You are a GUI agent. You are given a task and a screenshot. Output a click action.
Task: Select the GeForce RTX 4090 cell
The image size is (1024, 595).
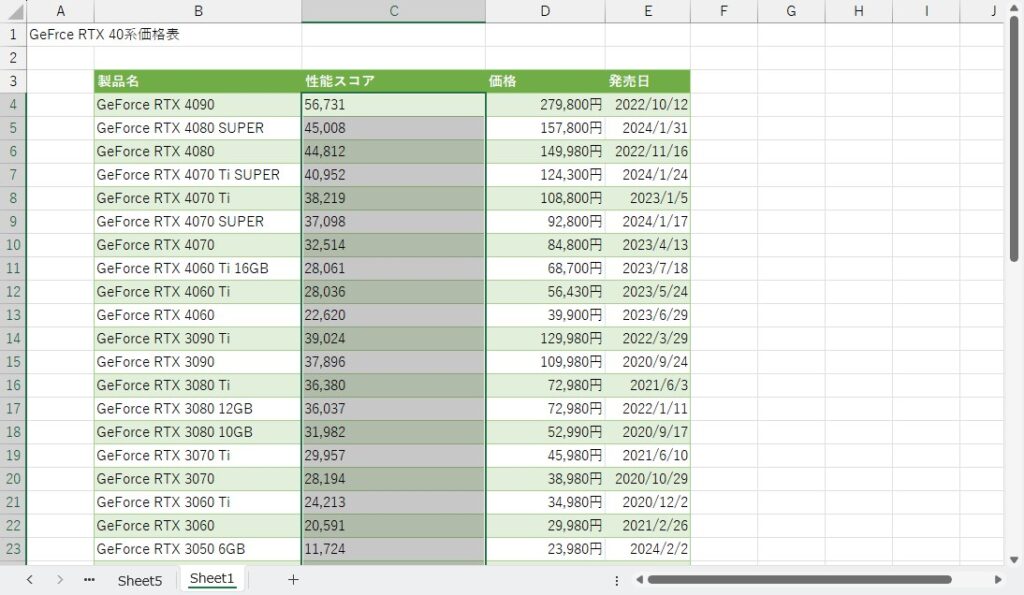[x=197, y=104]
